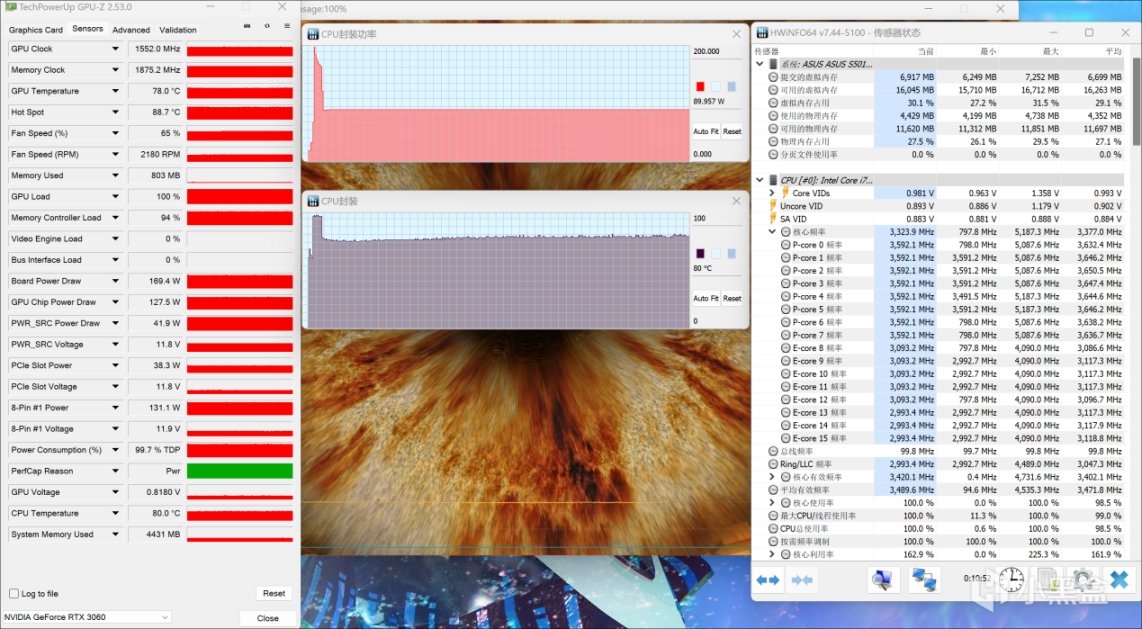This screenshot has height=629, width=1142.
Task: Click the GPU-Z screenshot camera icon
Action: 247,26
